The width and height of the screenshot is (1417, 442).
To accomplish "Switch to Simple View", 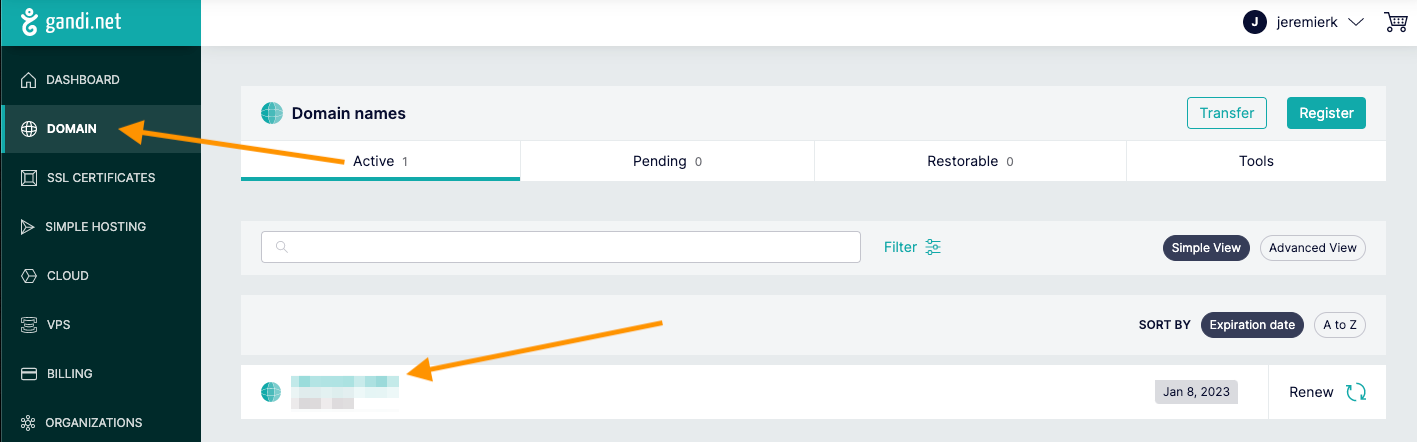I will 1206,248.
